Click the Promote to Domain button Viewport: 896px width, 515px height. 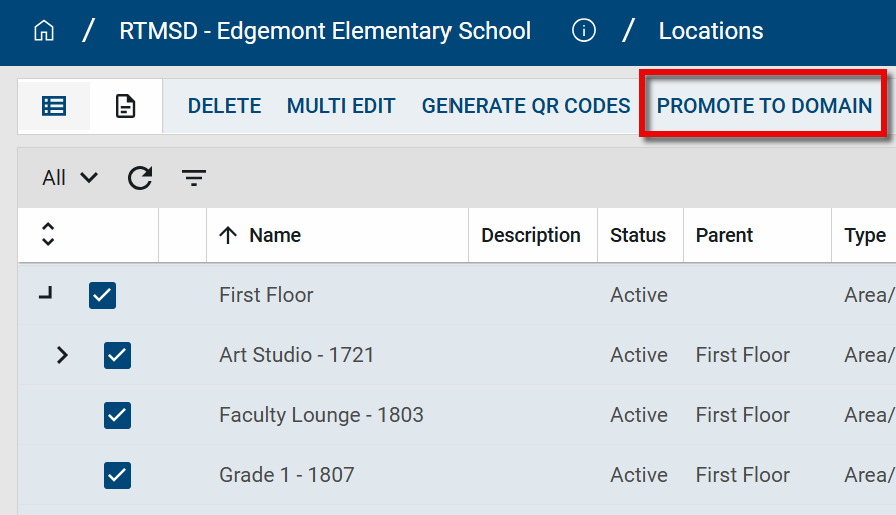coord(764,106)
